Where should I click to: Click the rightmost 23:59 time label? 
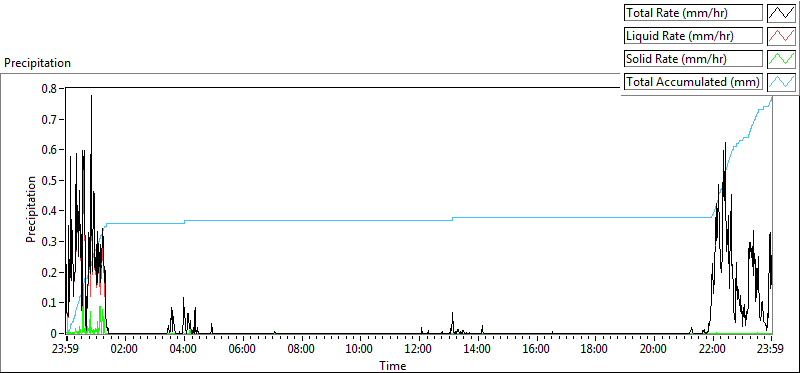(x=770, y=350)
